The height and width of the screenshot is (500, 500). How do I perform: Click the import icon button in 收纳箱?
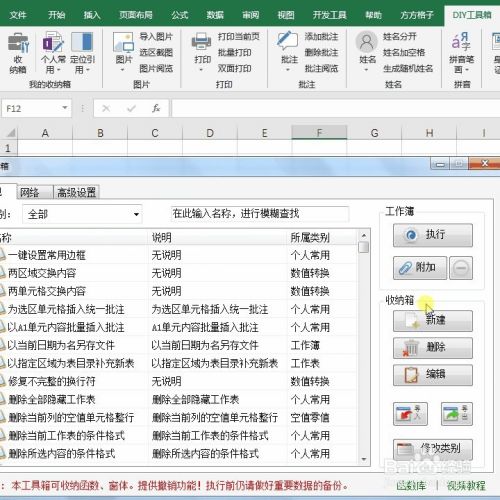[410, 414]
